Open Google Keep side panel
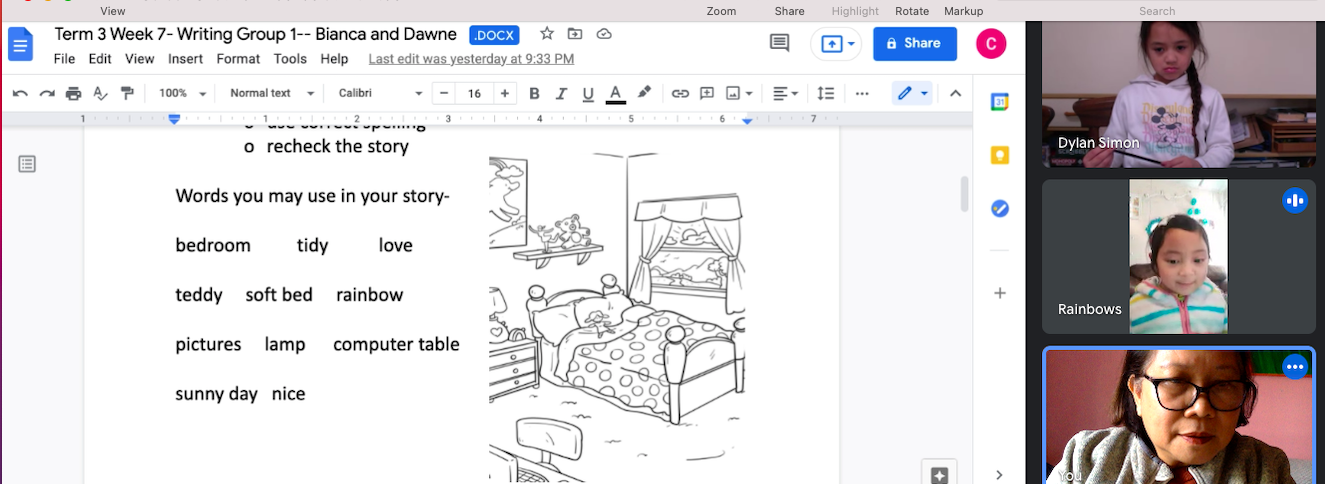 coord(1000,155)
